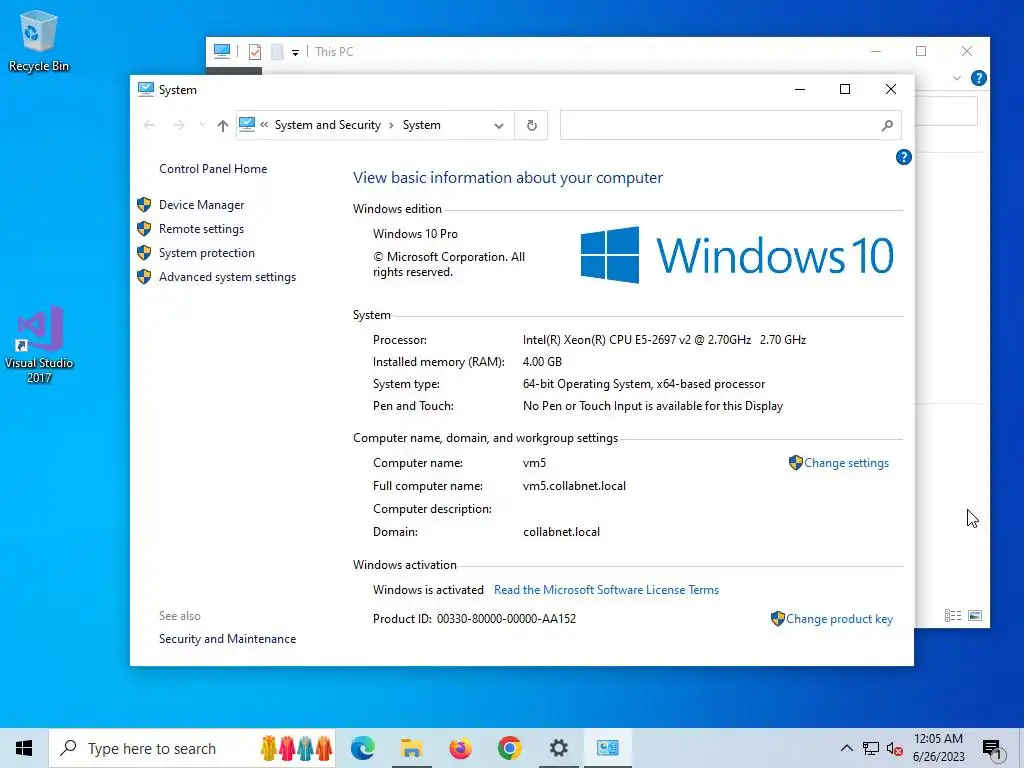The image size is (1024, 768).
Task: Click the muted volume tray icon
Action: point(895,748)
